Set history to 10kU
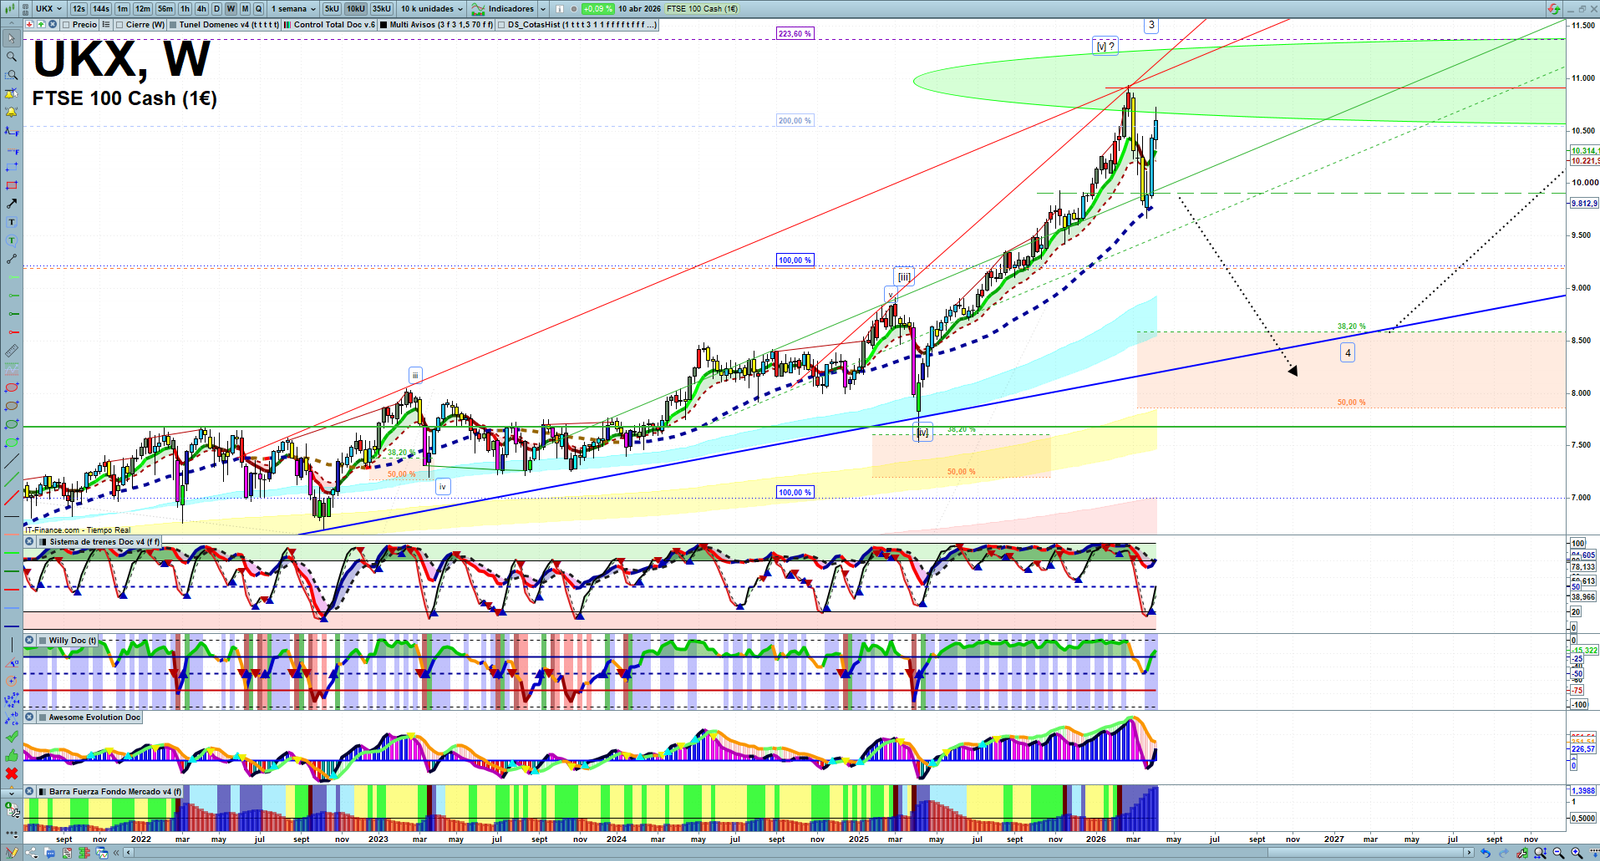Image resolution: width=1600 pixels, height=861 pixels. 356,9
